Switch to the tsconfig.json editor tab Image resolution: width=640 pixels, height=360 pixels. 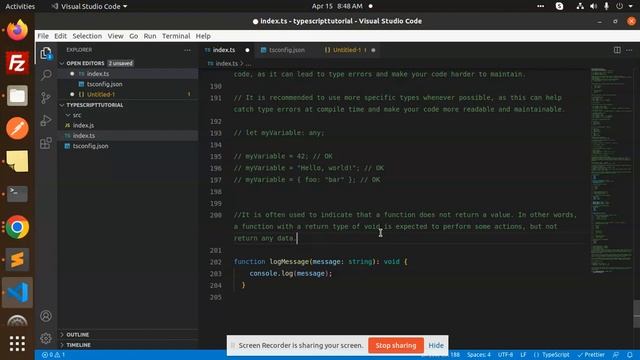(x=287, y=50)
